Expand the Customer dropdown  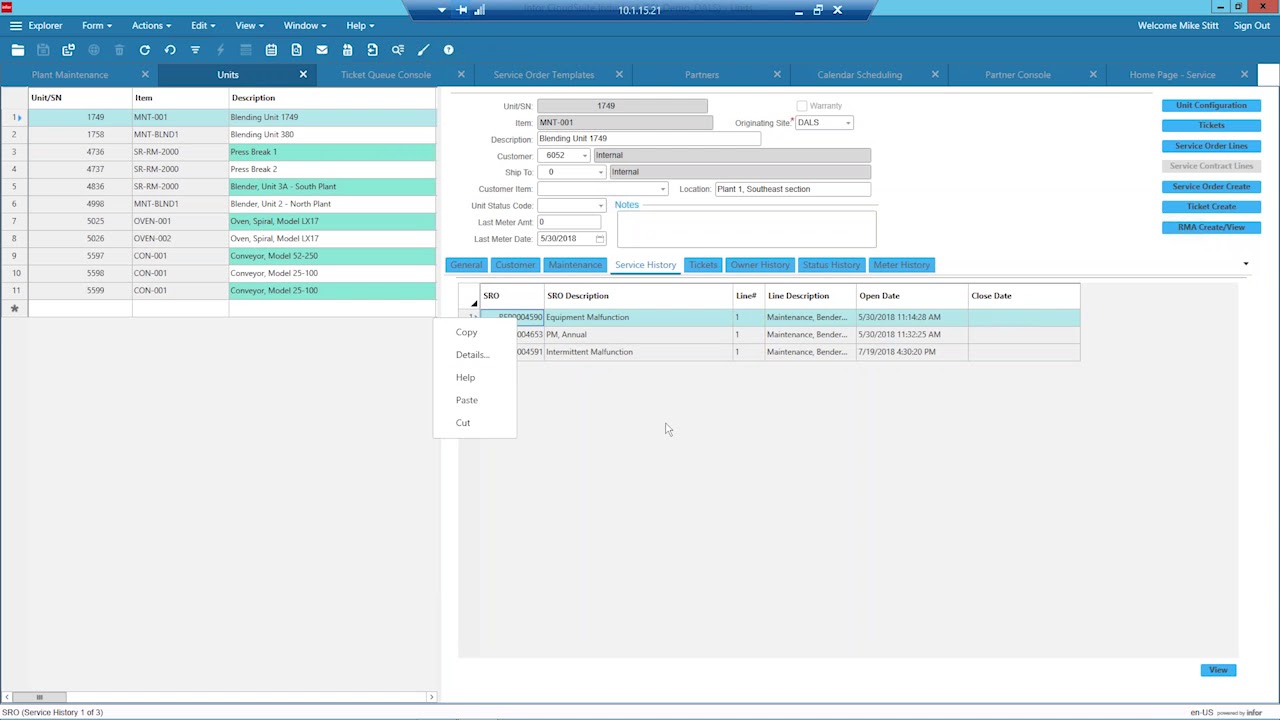pos(585,156)
